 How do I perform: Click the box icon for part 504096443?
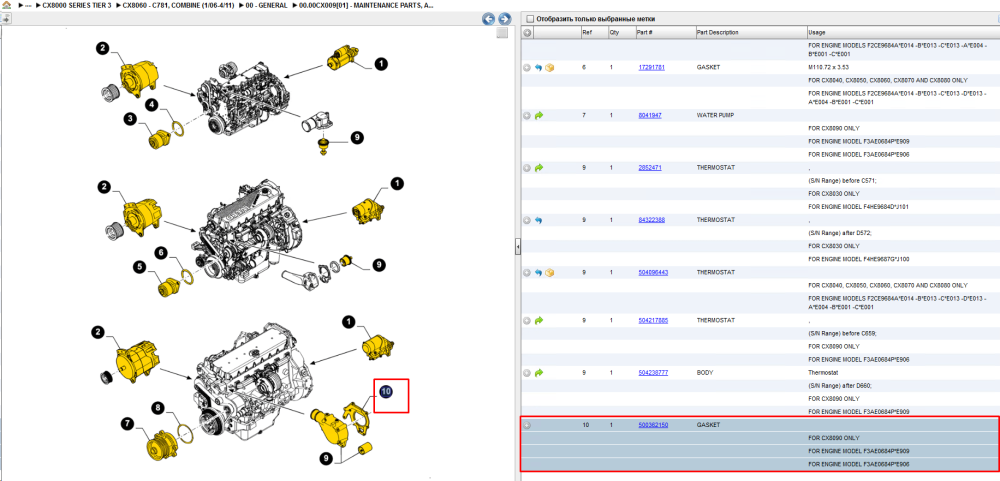pos(549,272)
